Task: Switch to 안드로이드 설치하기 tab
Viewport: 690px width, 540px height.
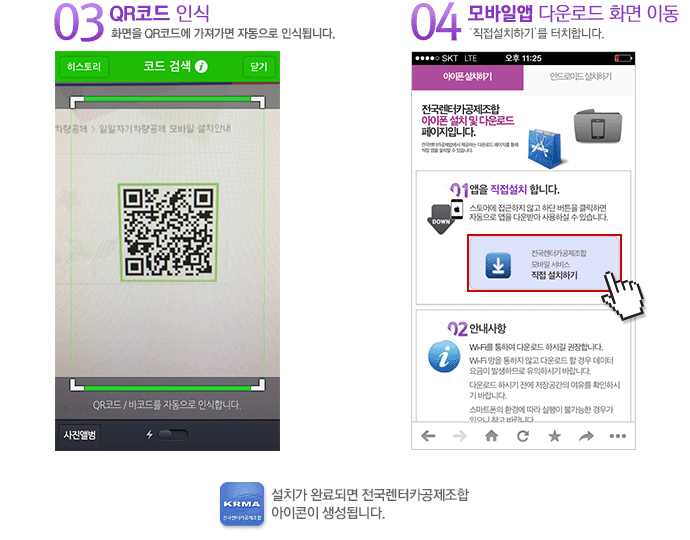Action: pyautogui.click(x=580, y=77)
